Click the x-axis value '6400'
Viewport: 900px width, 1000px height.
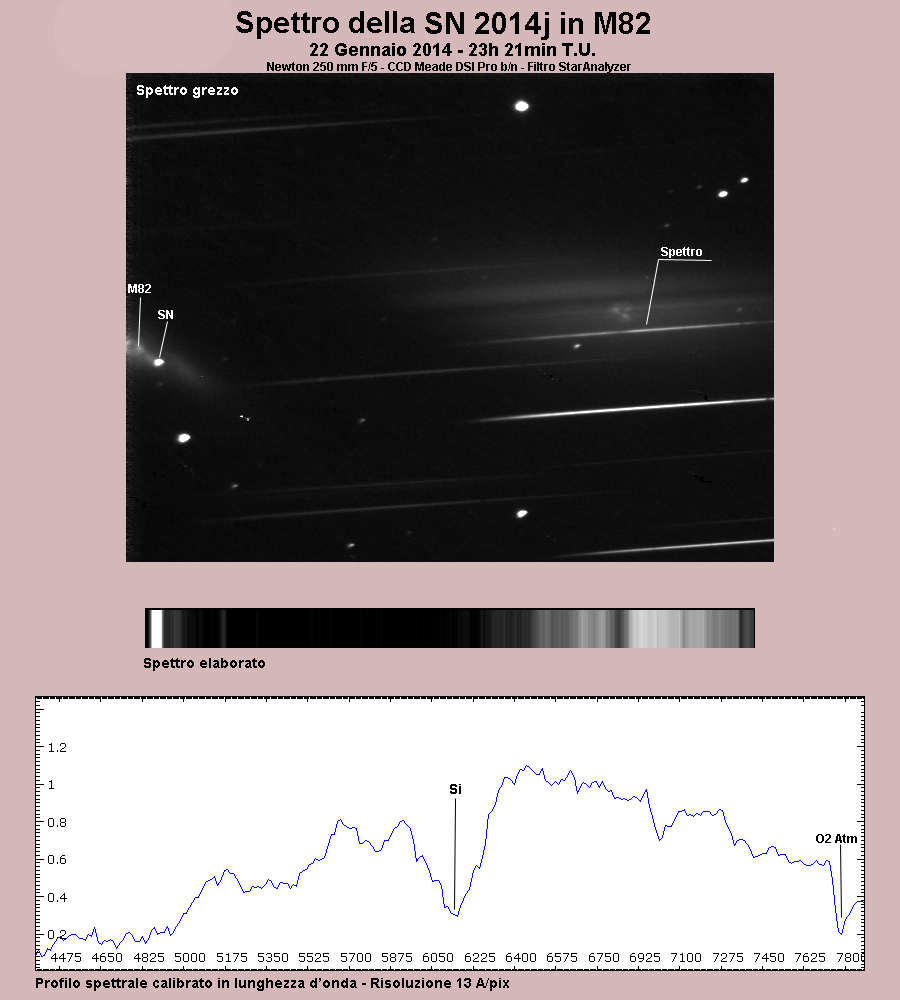(521, 957)
